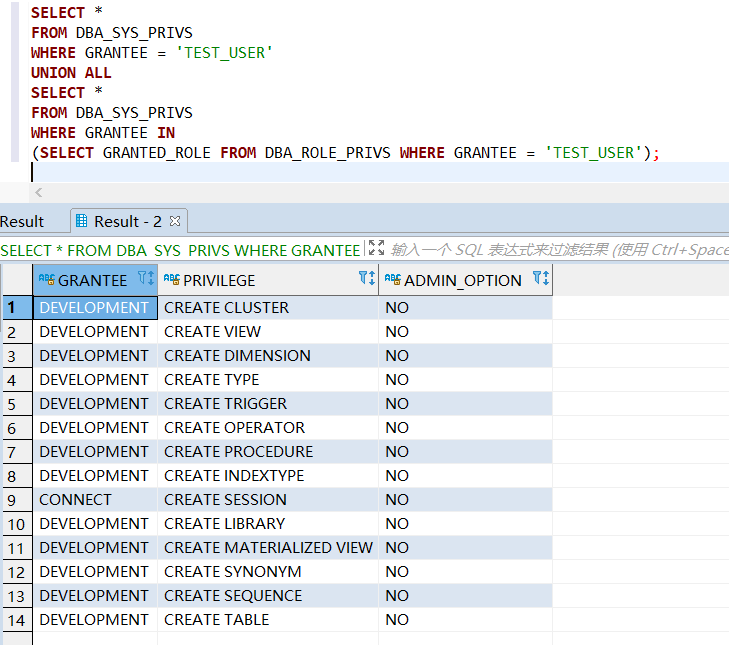Click the Result - 2 tab grid icon
The width and height of the screenshot is (729, 645).
[81, 221]
